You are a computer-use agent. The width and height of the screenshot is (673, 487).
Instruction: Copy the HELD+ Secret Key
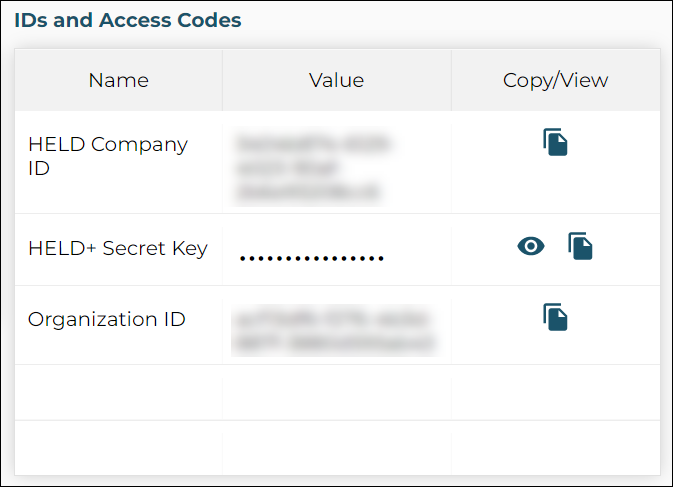pyautogui.click(x=580, y=246)
